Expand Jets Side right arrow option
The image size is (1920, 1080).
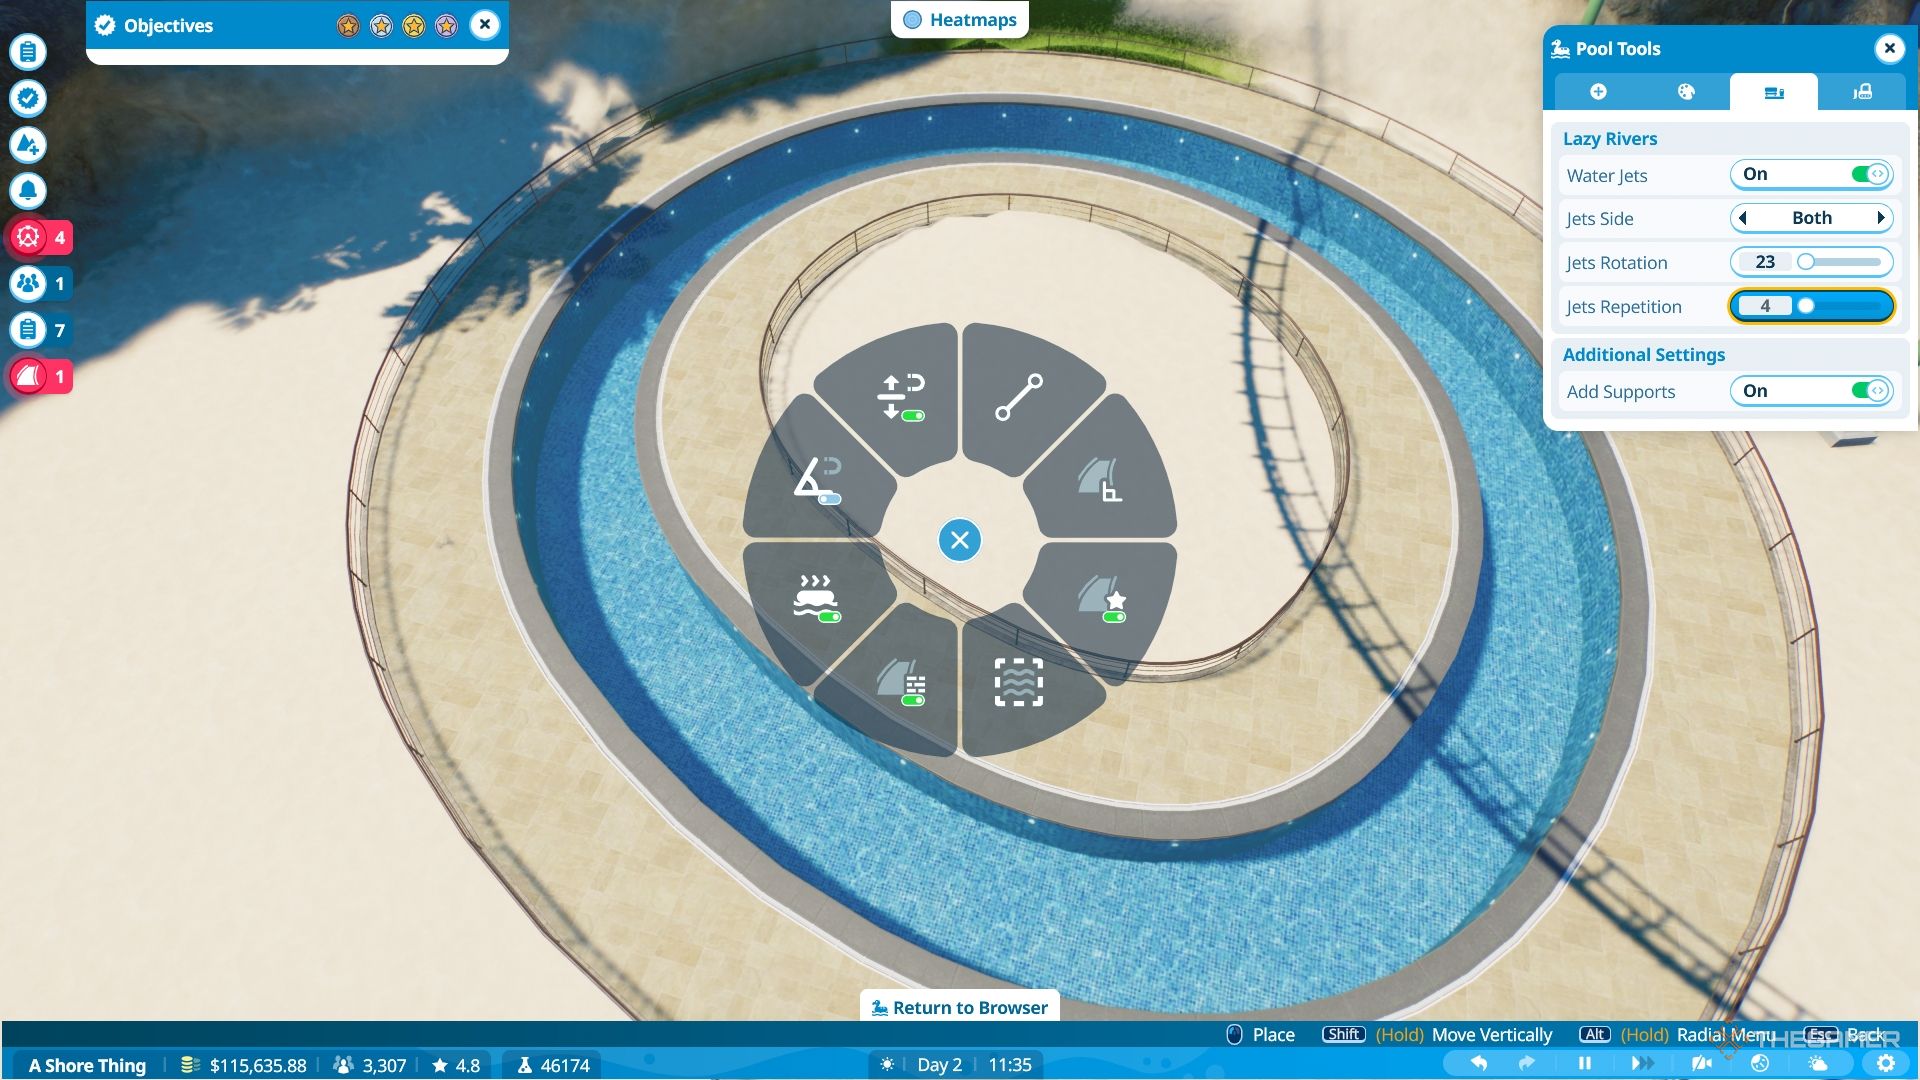pyautogui.click(x=1880, y=218)
